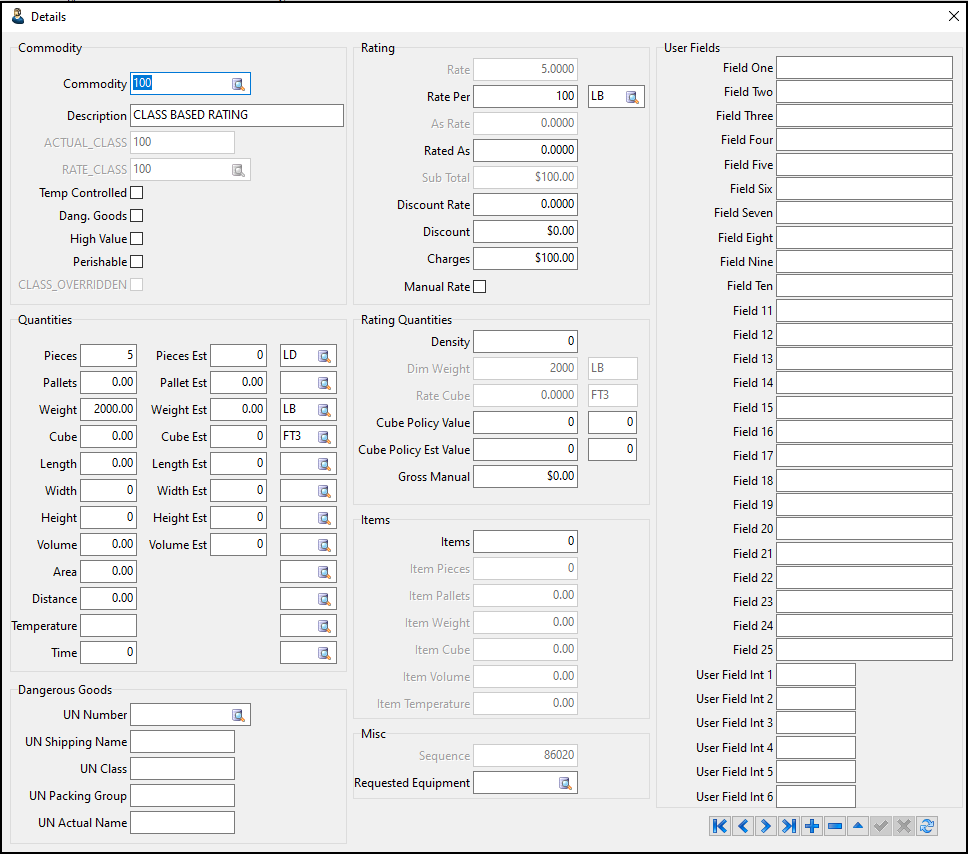The height and width of the screenshot is (854, 968).
Task: Go to first record in navigator
Action: point(719,826)
